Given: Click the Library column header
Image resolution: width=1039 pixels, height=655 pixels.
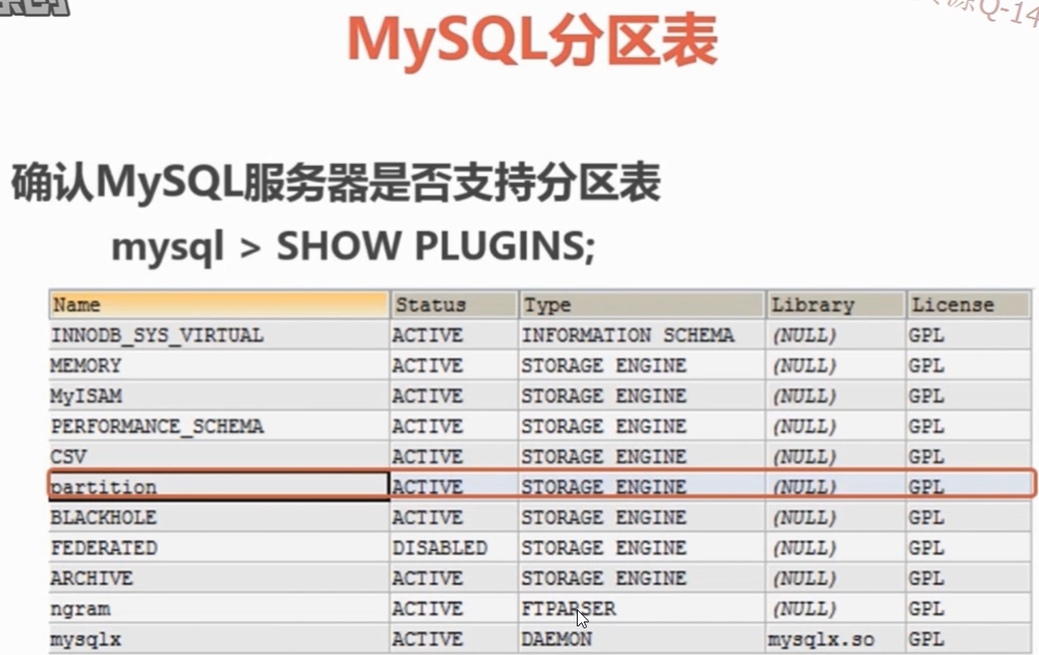Looking at the screenshot, I should (836, 304).
